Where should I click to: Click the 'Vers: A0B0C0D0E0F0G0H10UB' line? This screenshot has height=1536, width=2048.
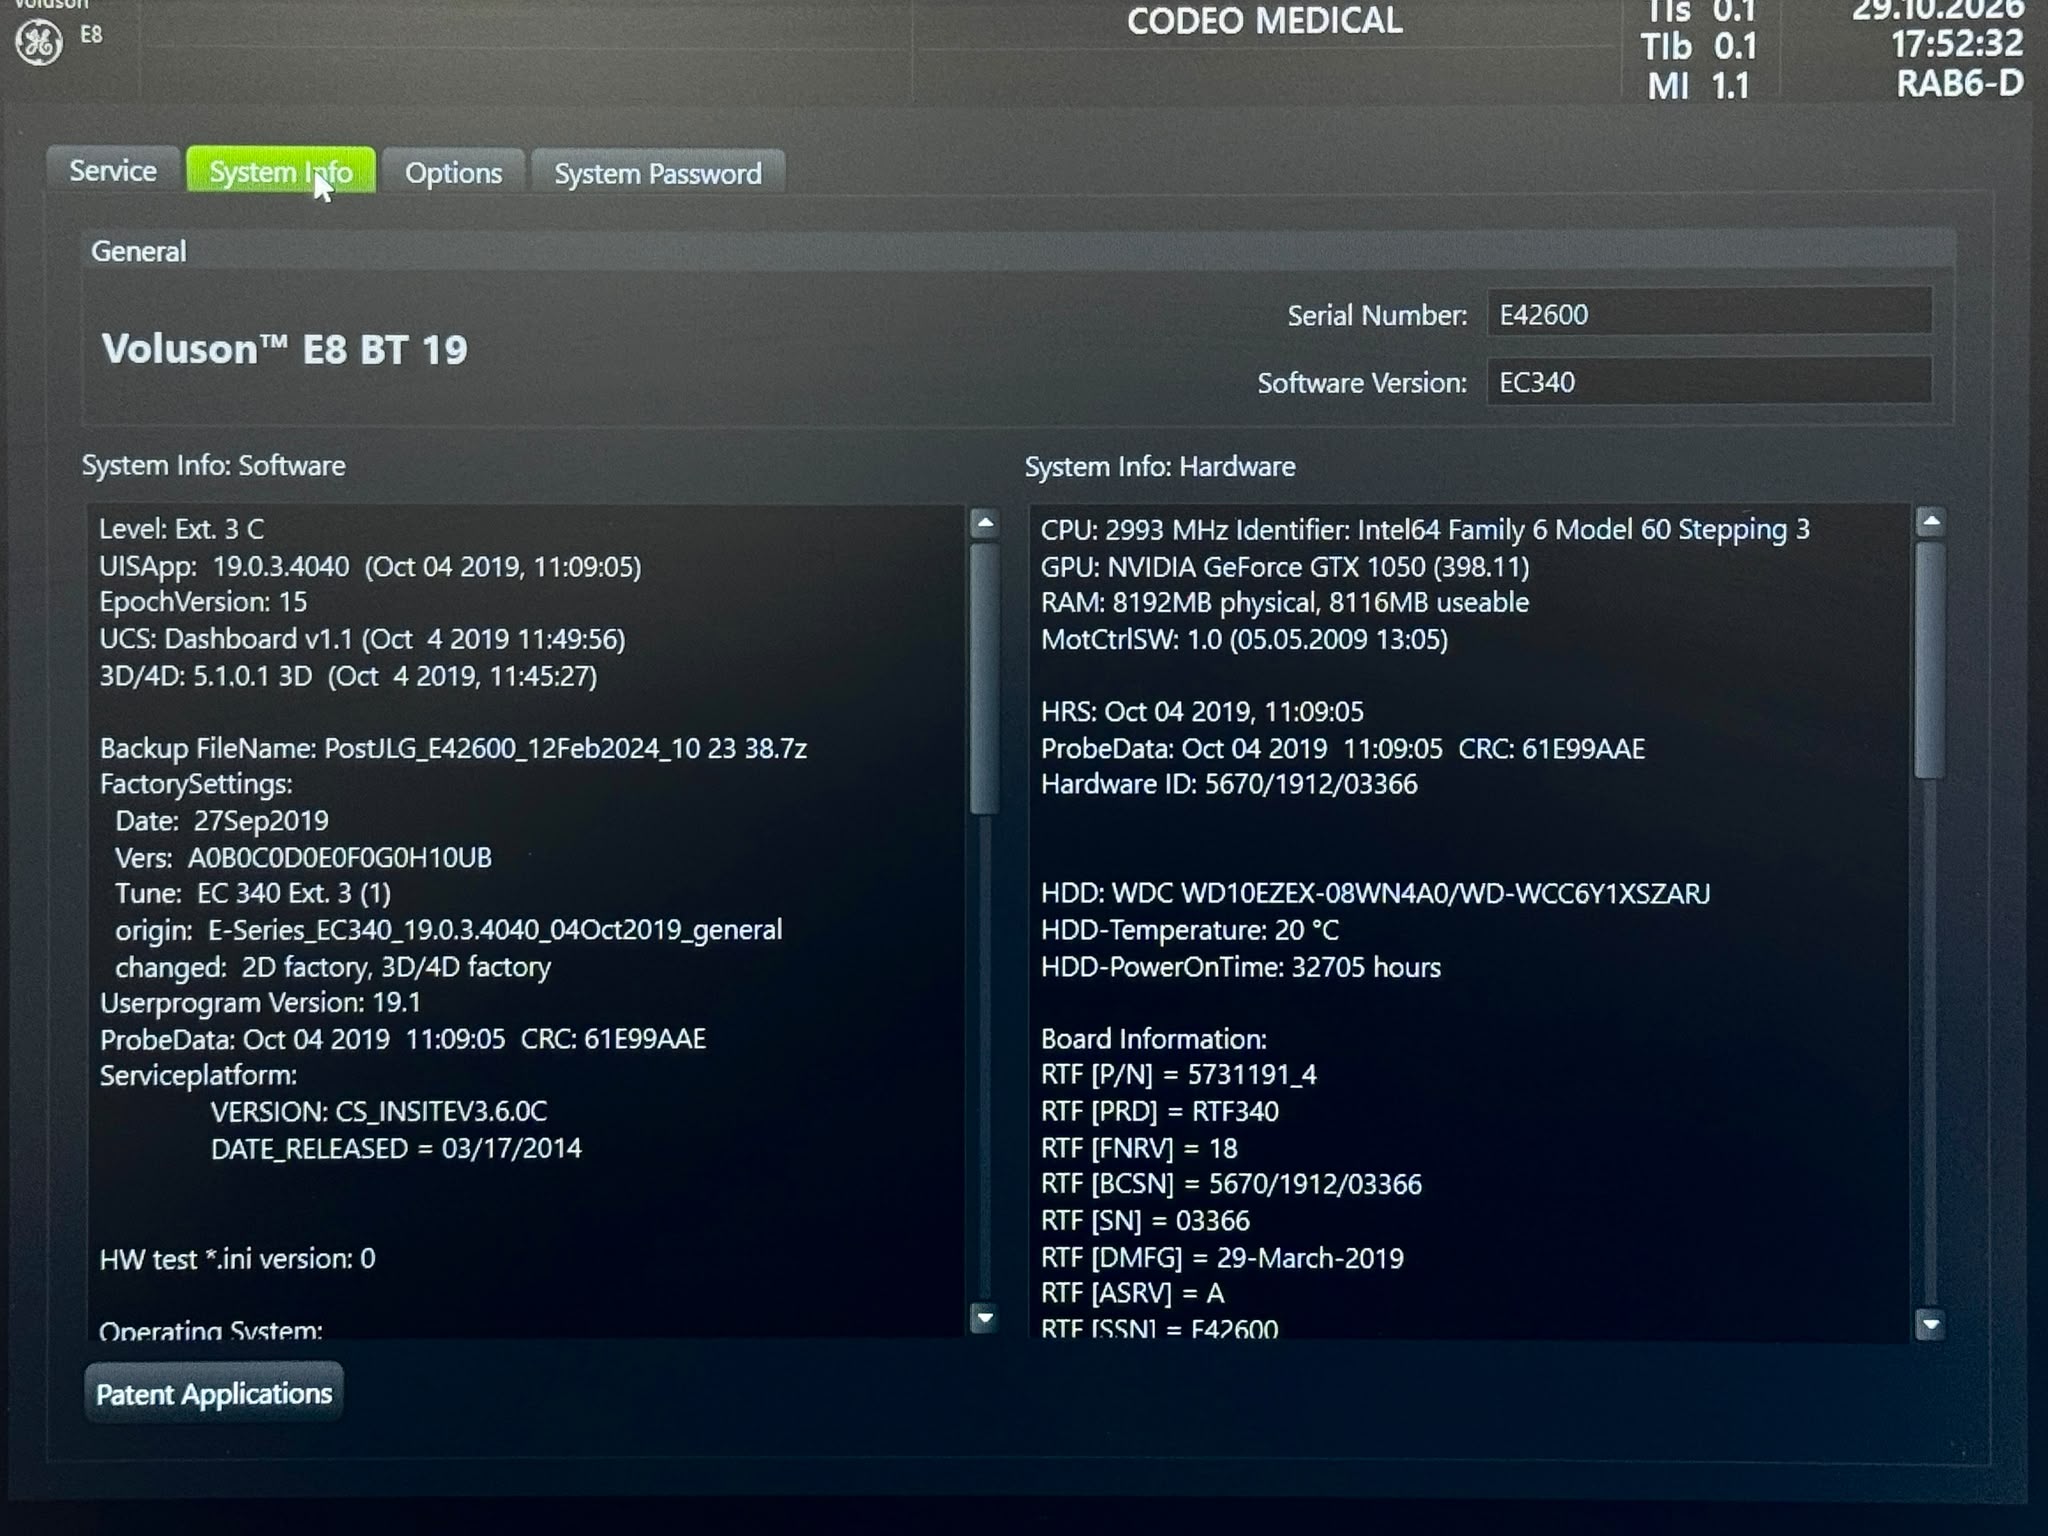click(x=303, y=858)
